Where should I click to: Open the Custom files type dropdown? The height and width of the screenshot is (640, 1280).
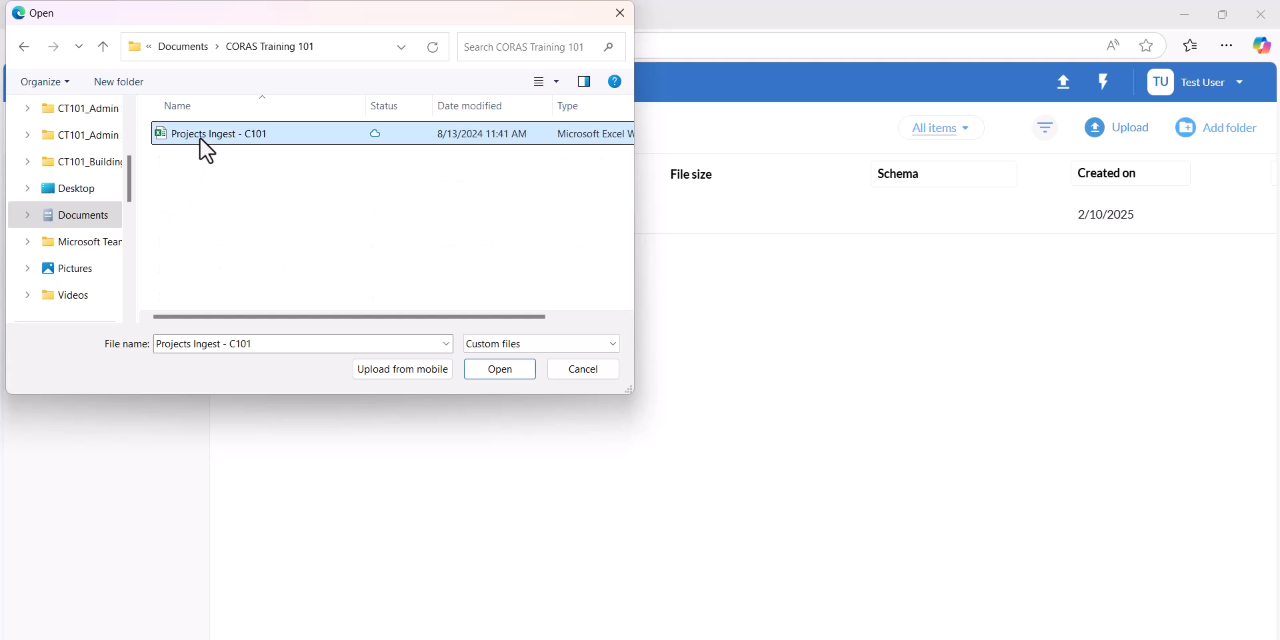(541, 344)
